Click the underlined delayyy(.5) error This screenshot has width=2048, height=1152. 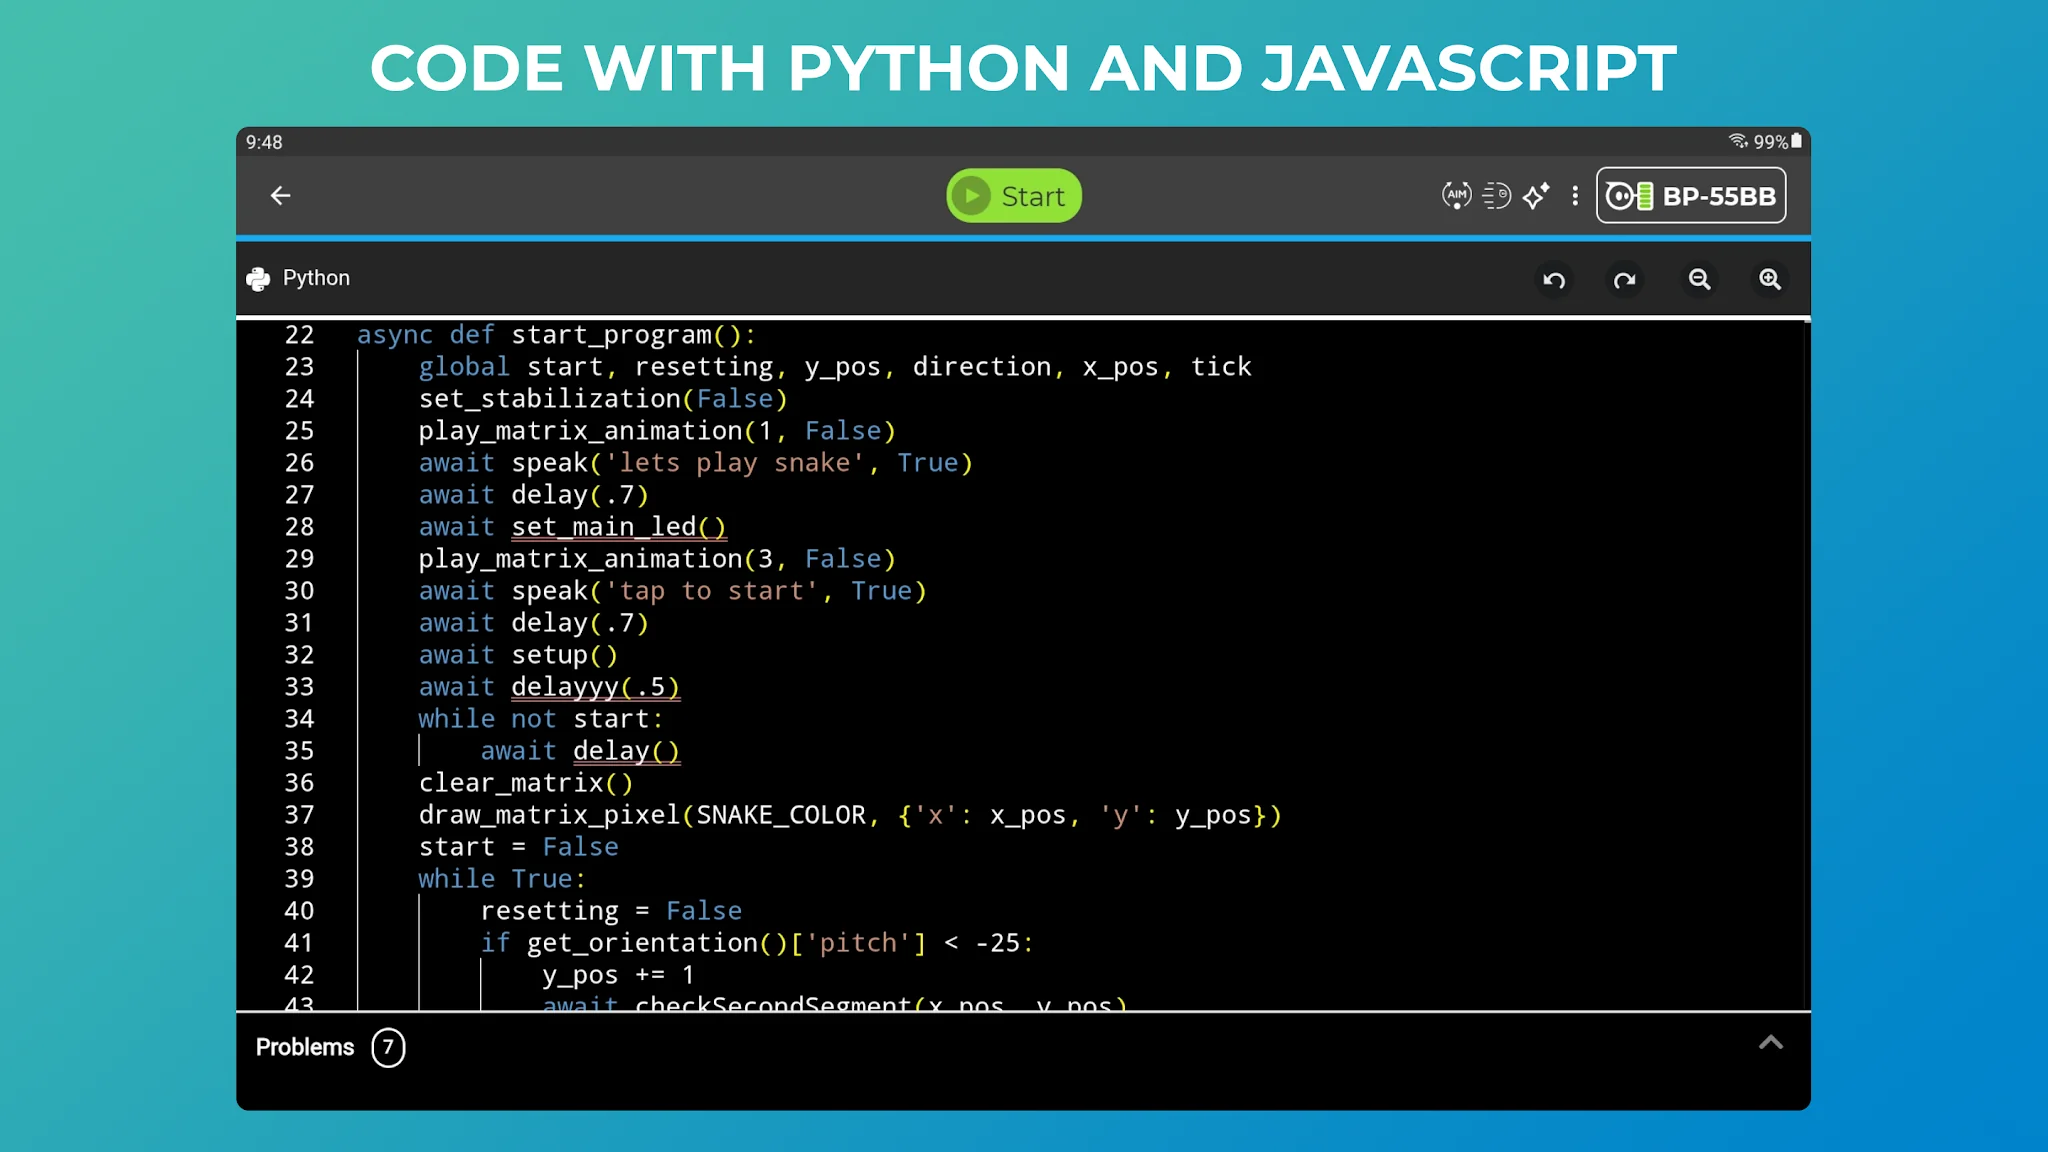pos(596,687)
